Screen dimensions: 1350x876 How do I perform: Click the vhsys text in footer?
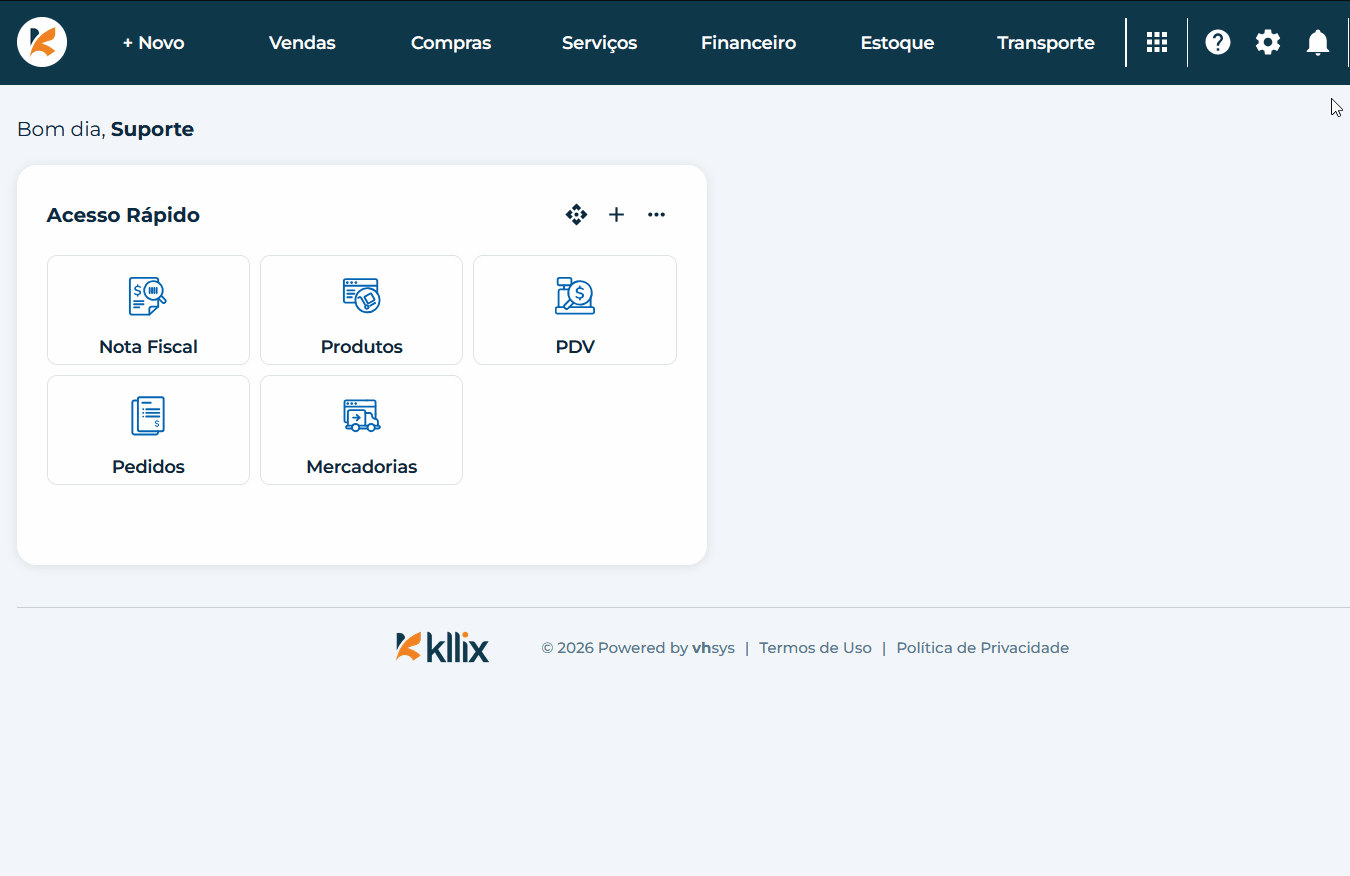[713, 648]
